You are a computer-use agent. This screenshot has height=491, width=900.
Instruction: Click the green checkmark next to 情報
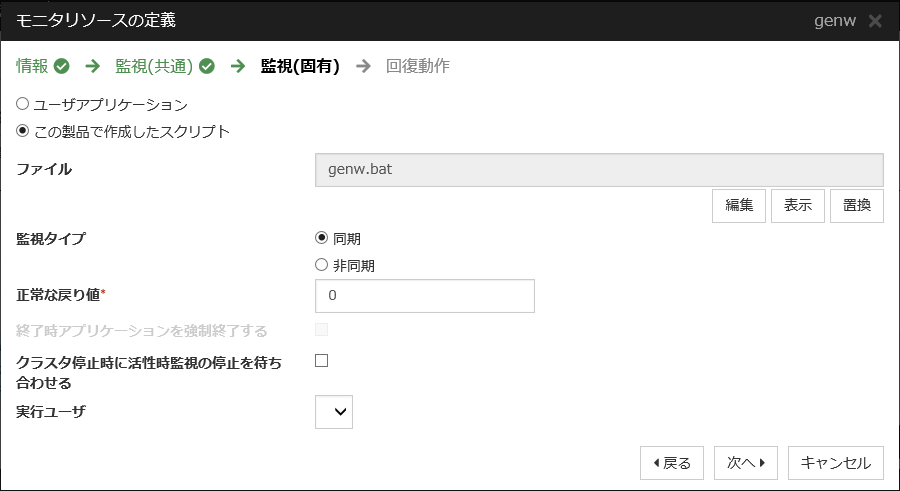[x=61, y=67]
